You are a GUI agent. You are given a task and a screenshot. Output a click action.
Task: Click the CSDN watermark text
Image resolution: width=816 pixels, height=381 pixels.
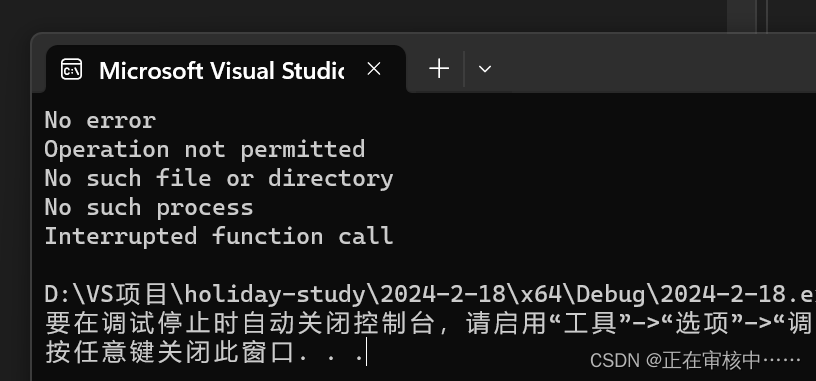tap(695, 360)
